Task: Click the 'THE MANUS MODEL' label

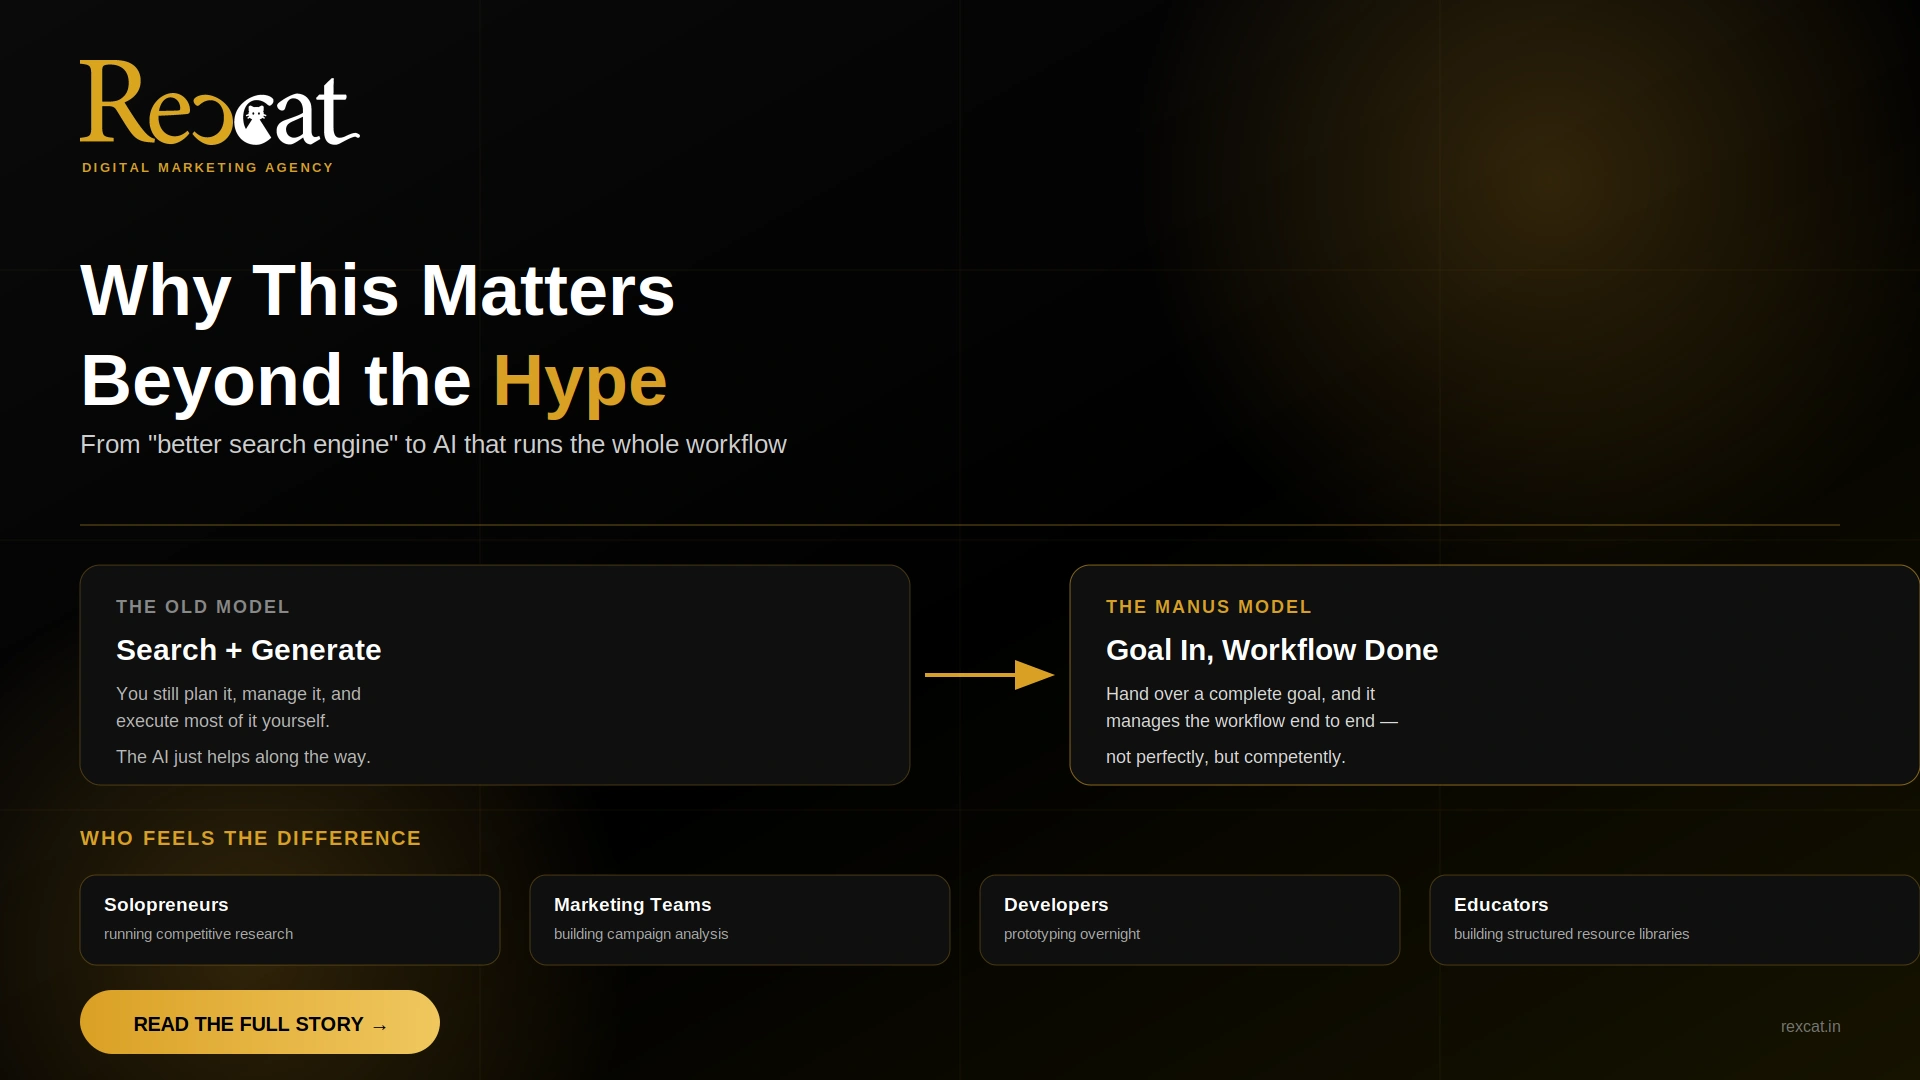Action: [x=1209, y=607]
